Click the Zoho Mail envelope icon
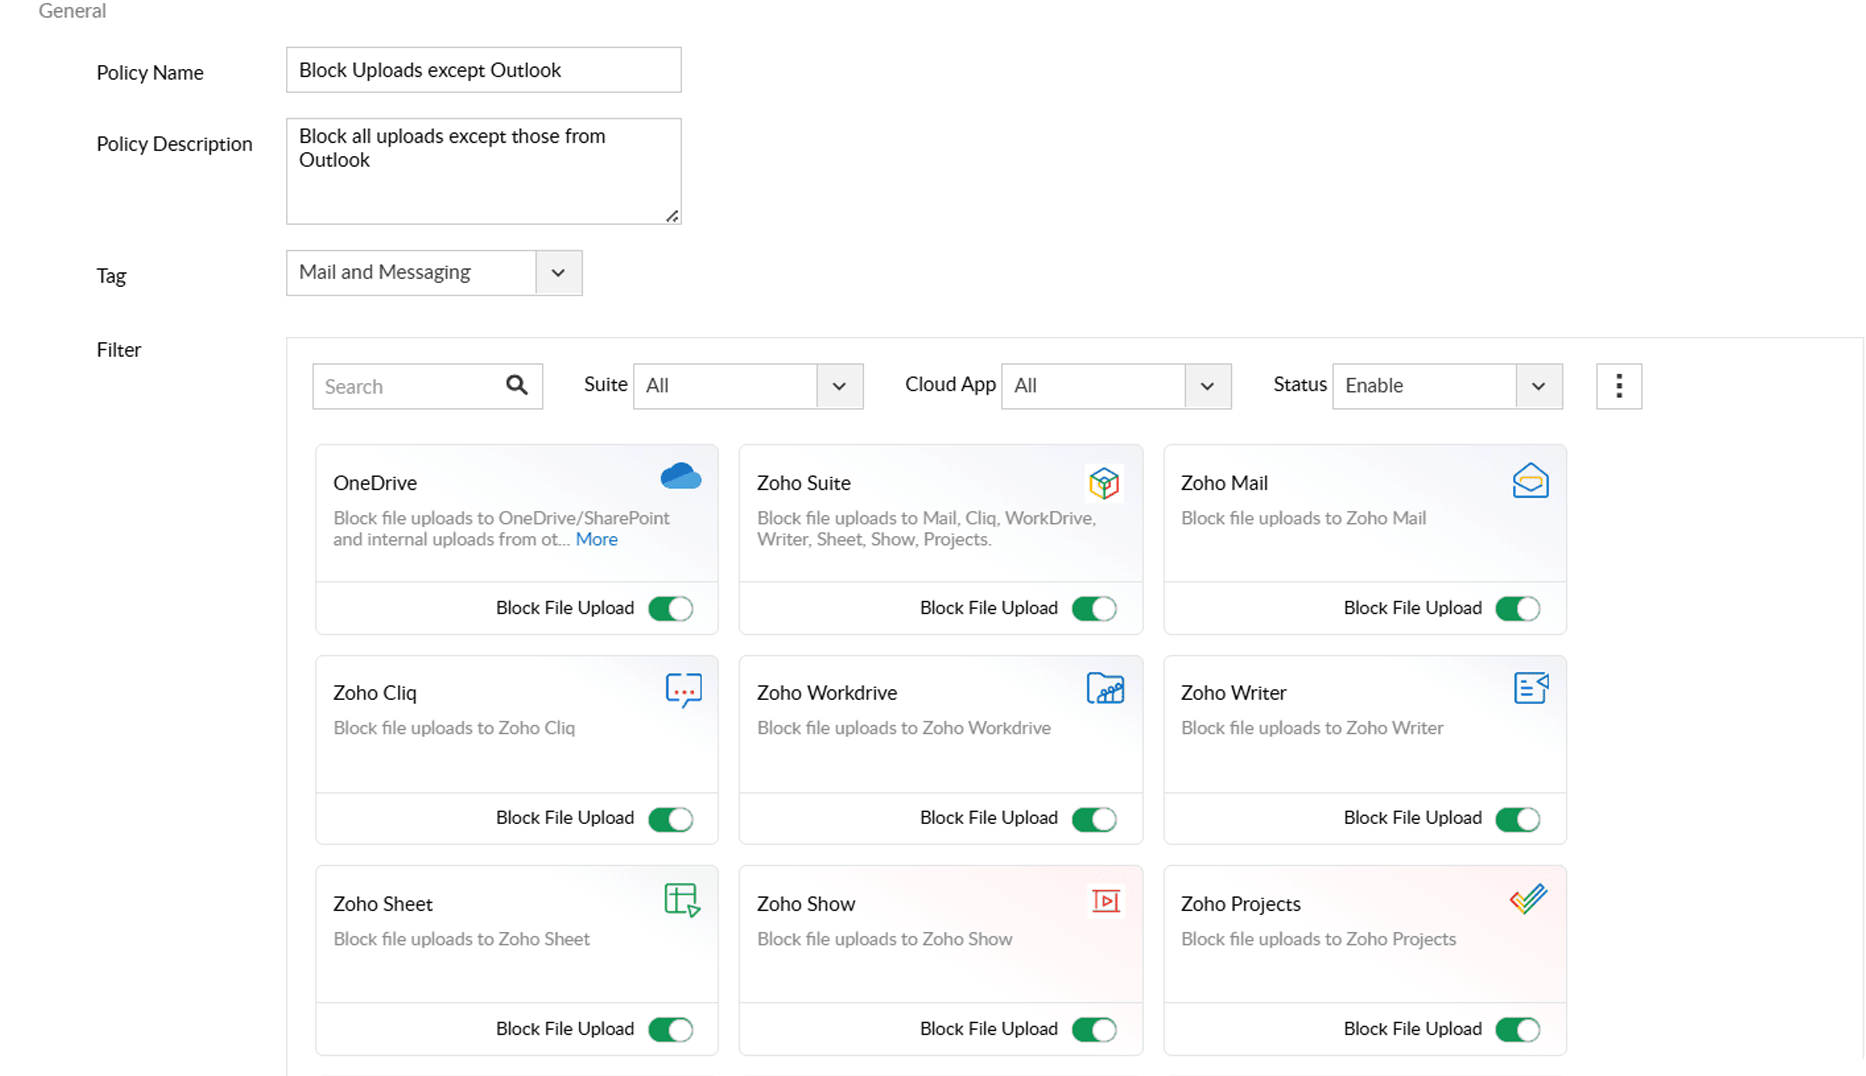This screenshot has width=1866, height=1076. [x=1529, y=479]
